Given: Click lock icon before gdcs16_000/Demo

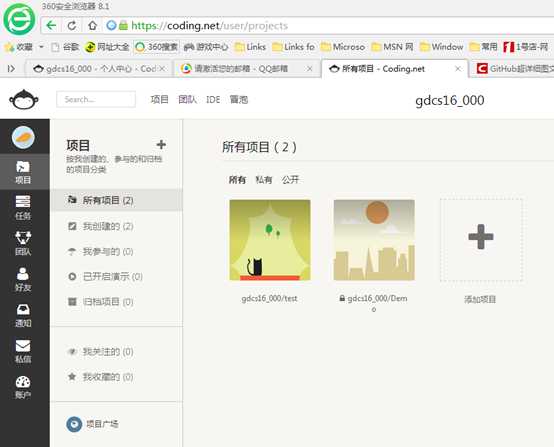Looking at the screenshot, I should (342, 298).
